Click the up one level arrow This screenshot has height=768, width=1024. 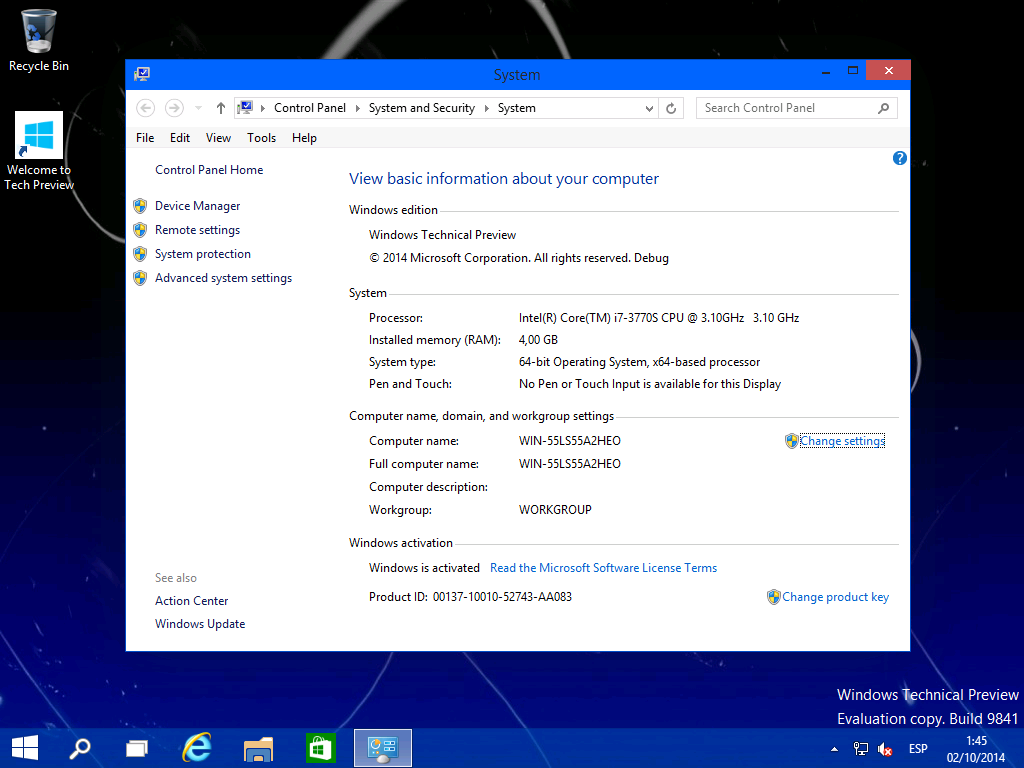pos(220,107)
